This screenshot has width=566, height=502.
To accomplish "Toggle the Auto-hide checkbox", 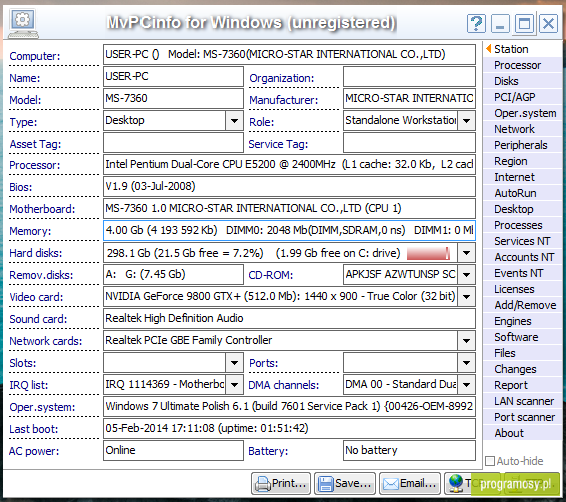I will point(490,461).
